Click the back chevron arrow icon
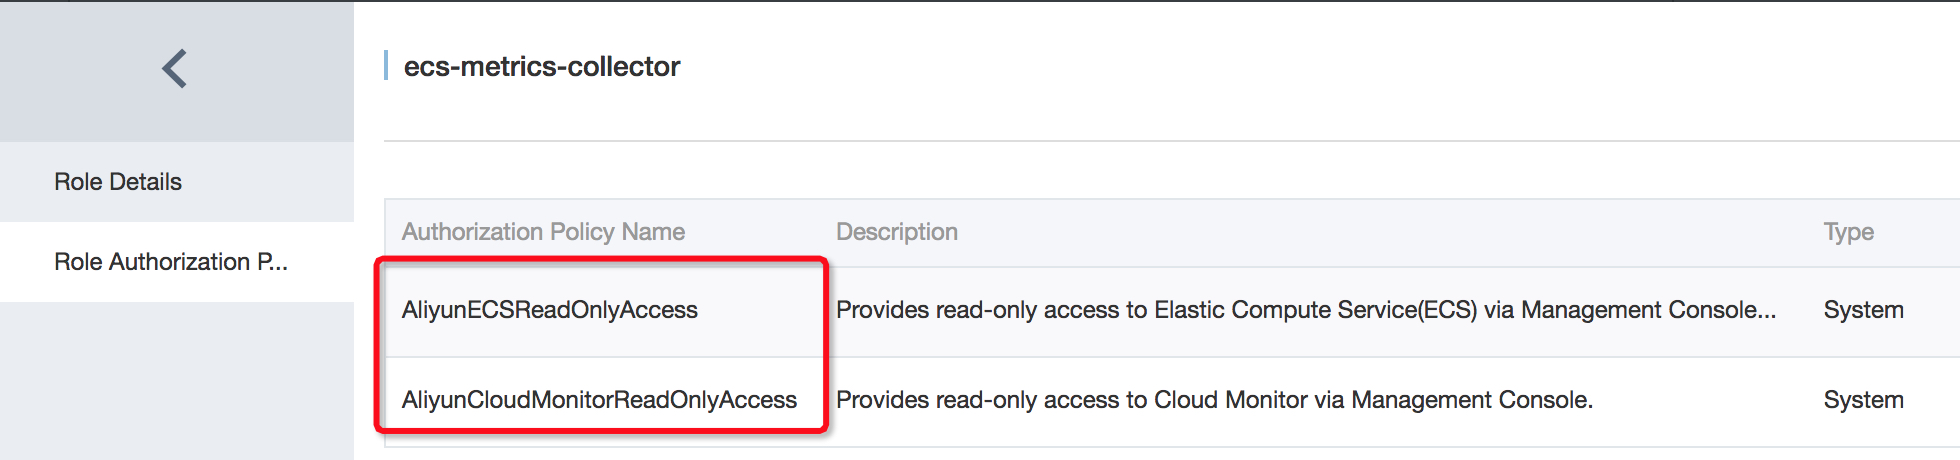 pos(175,69)
